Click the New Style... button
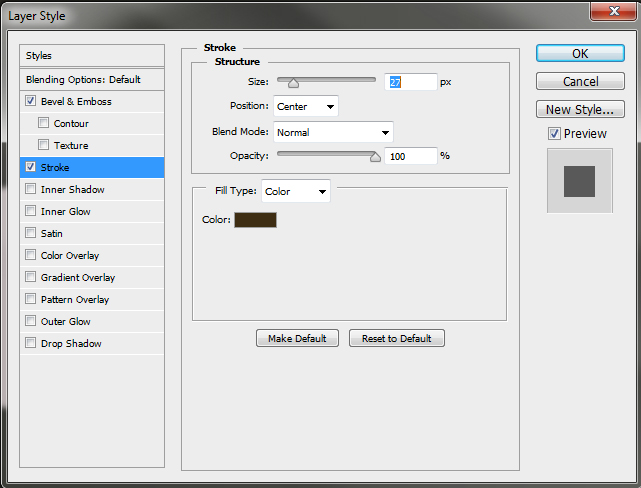Image resolution: width=641 pixels, height=488 pixels. pyautogui.click(x=580, y=110)
